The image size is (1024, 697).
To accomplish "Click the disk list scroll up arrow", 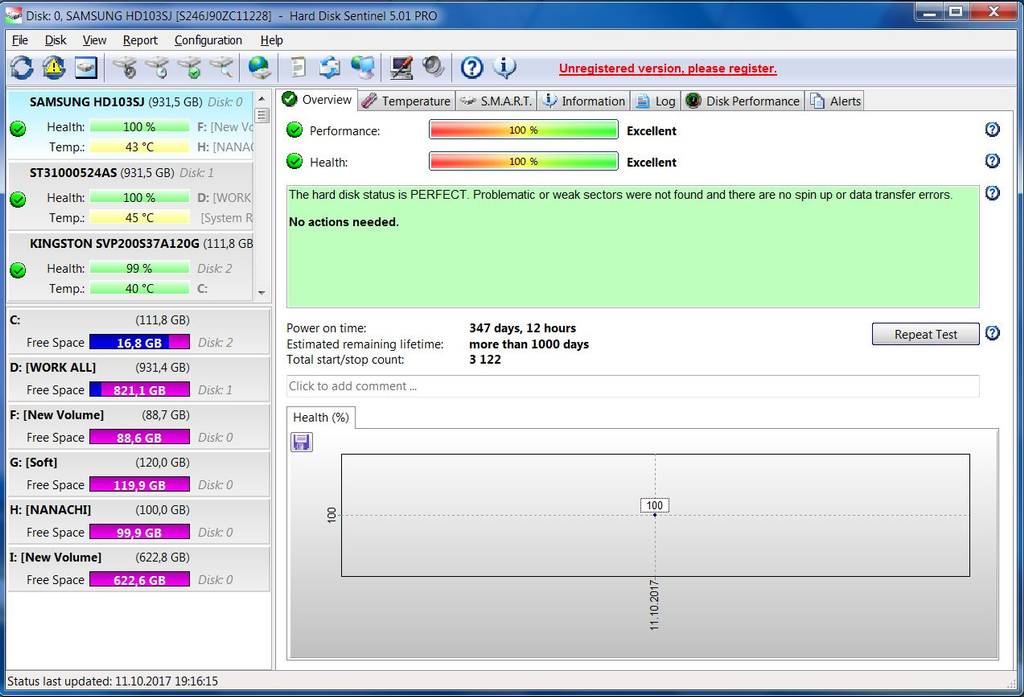I will 262,99.
